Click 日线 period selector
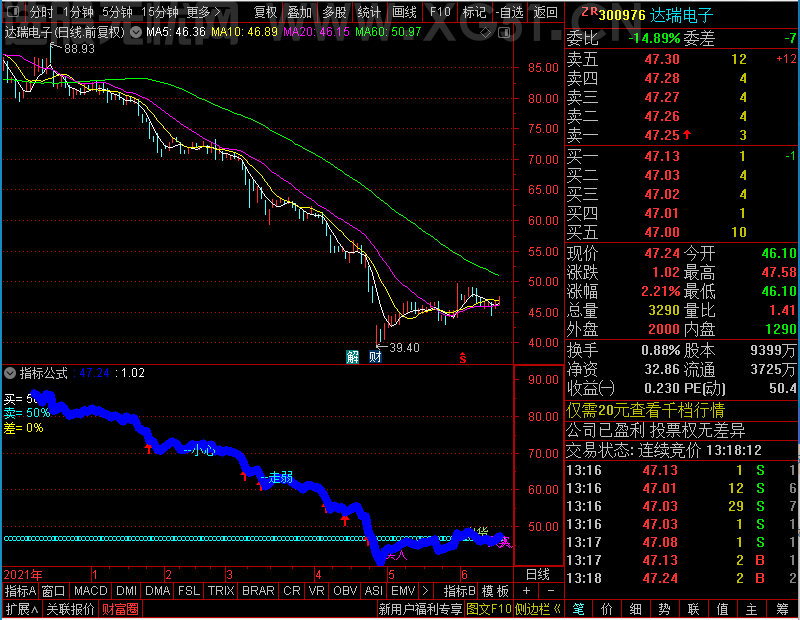The image size is (800, 620). click(538, 575)
